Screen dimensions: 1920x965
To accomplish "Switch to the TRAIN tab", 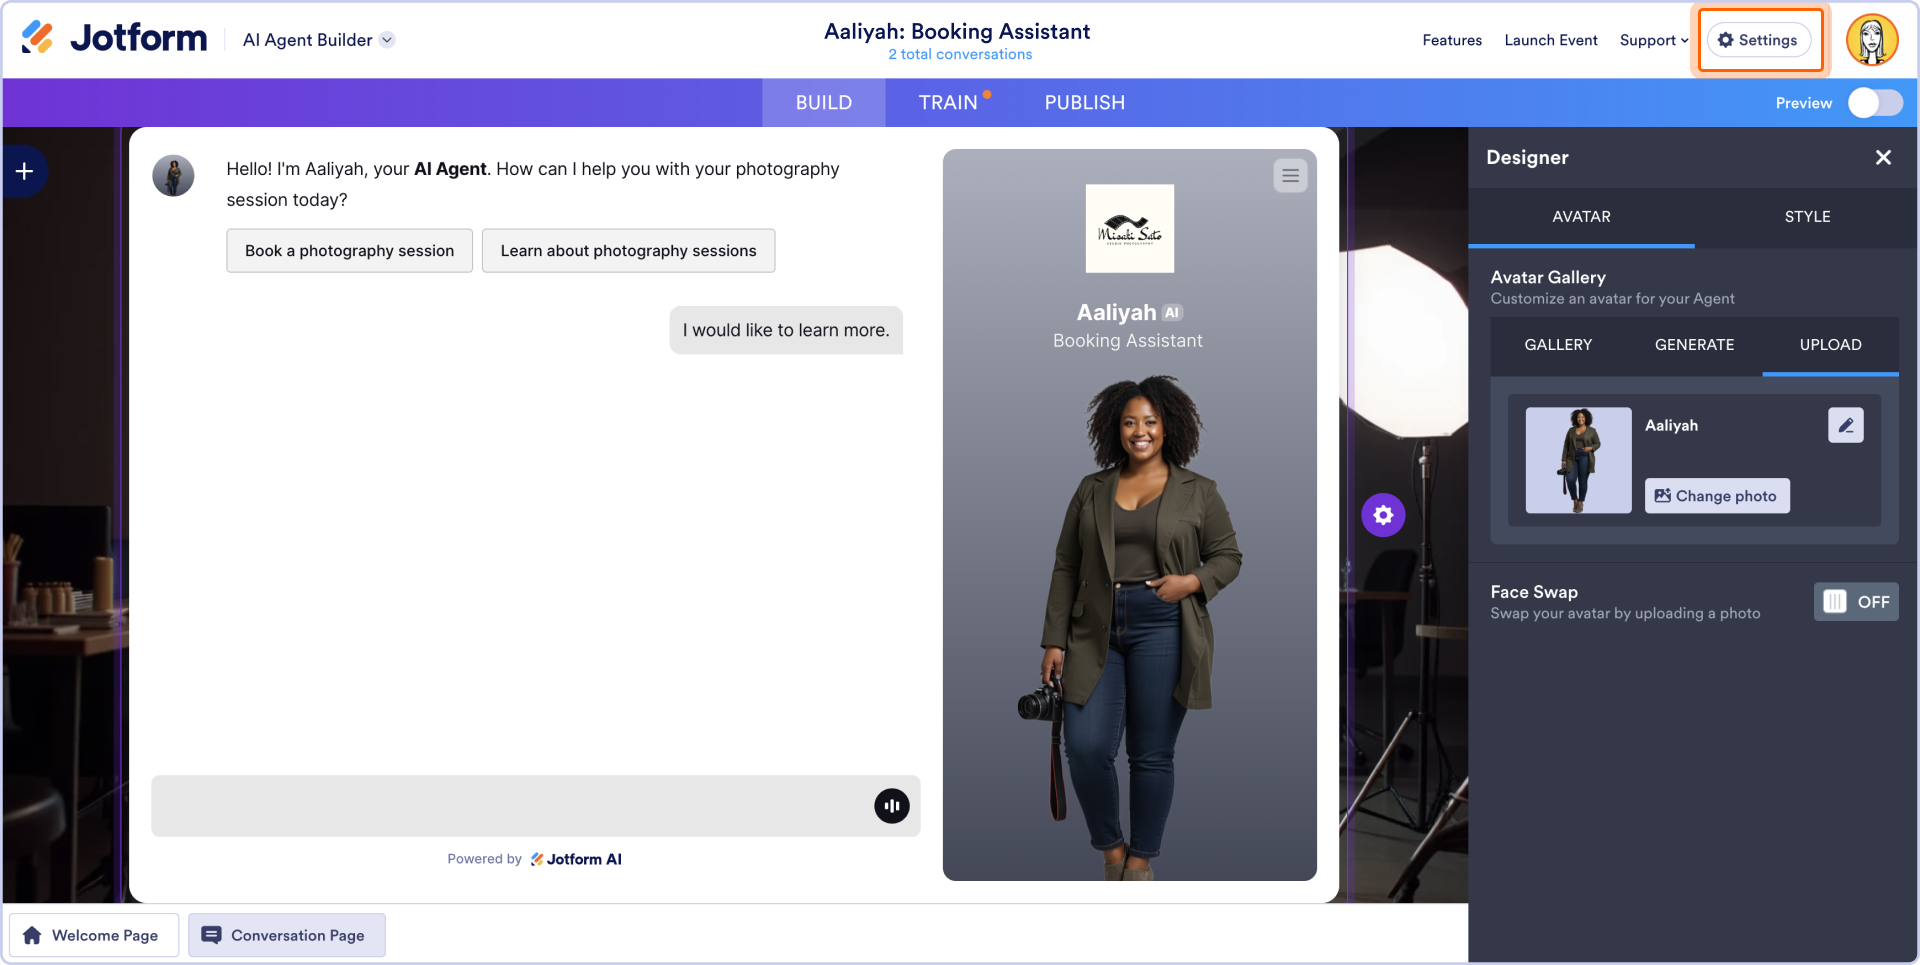I will pyautogui.click(x=948, y=103).
